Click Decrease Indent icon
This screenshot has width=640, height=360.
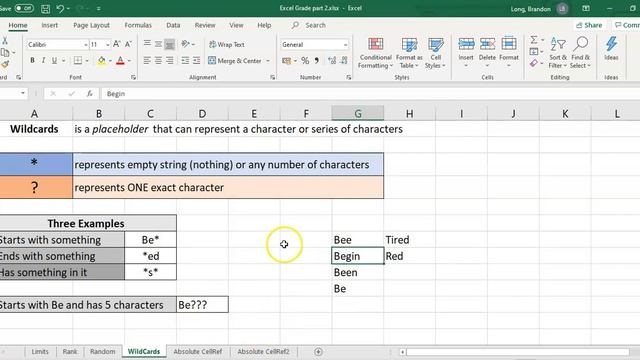coord(185,61)
